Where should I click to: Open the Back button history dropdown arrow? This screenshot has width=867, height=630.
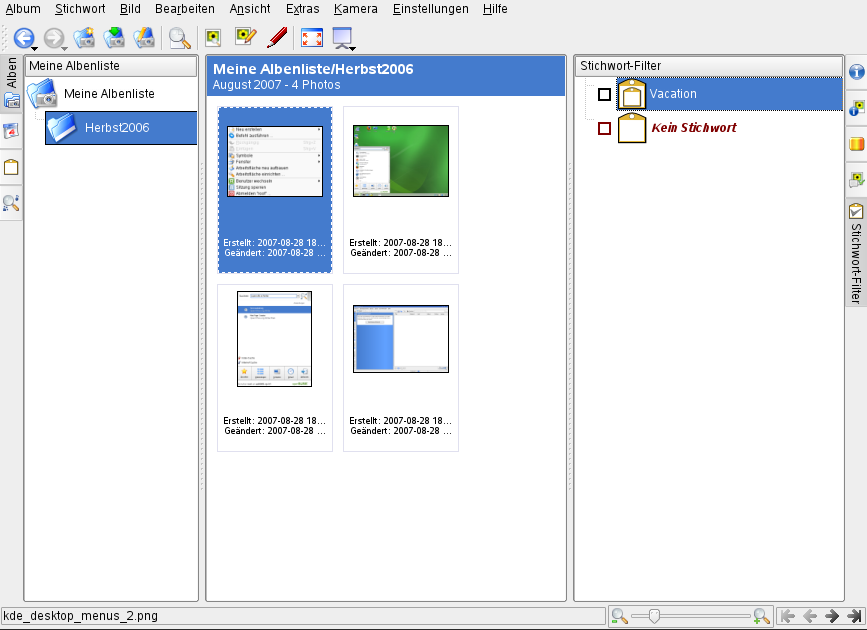[35, 49]
